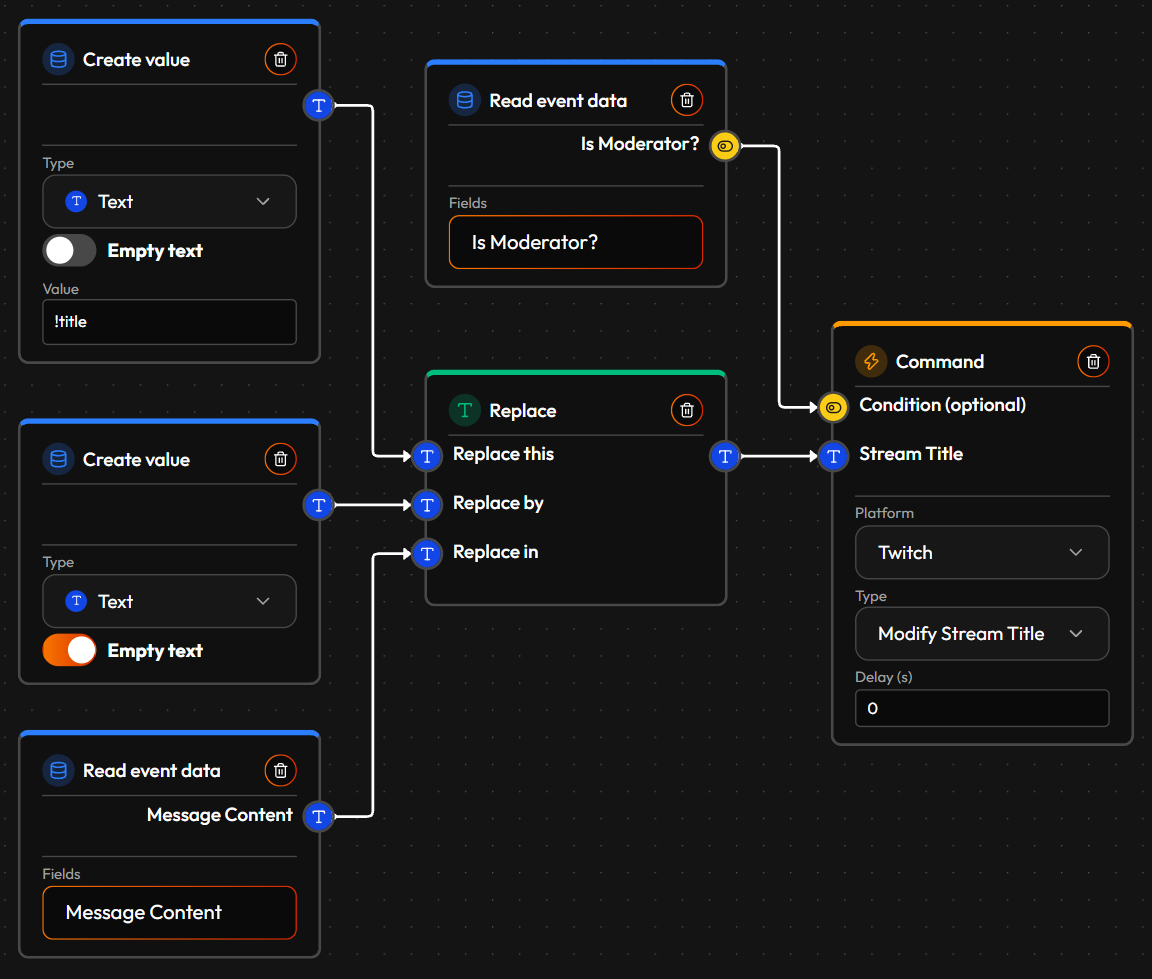
Task: Click the database icon of the Is Moderator? node
Action: coord(465,100)
